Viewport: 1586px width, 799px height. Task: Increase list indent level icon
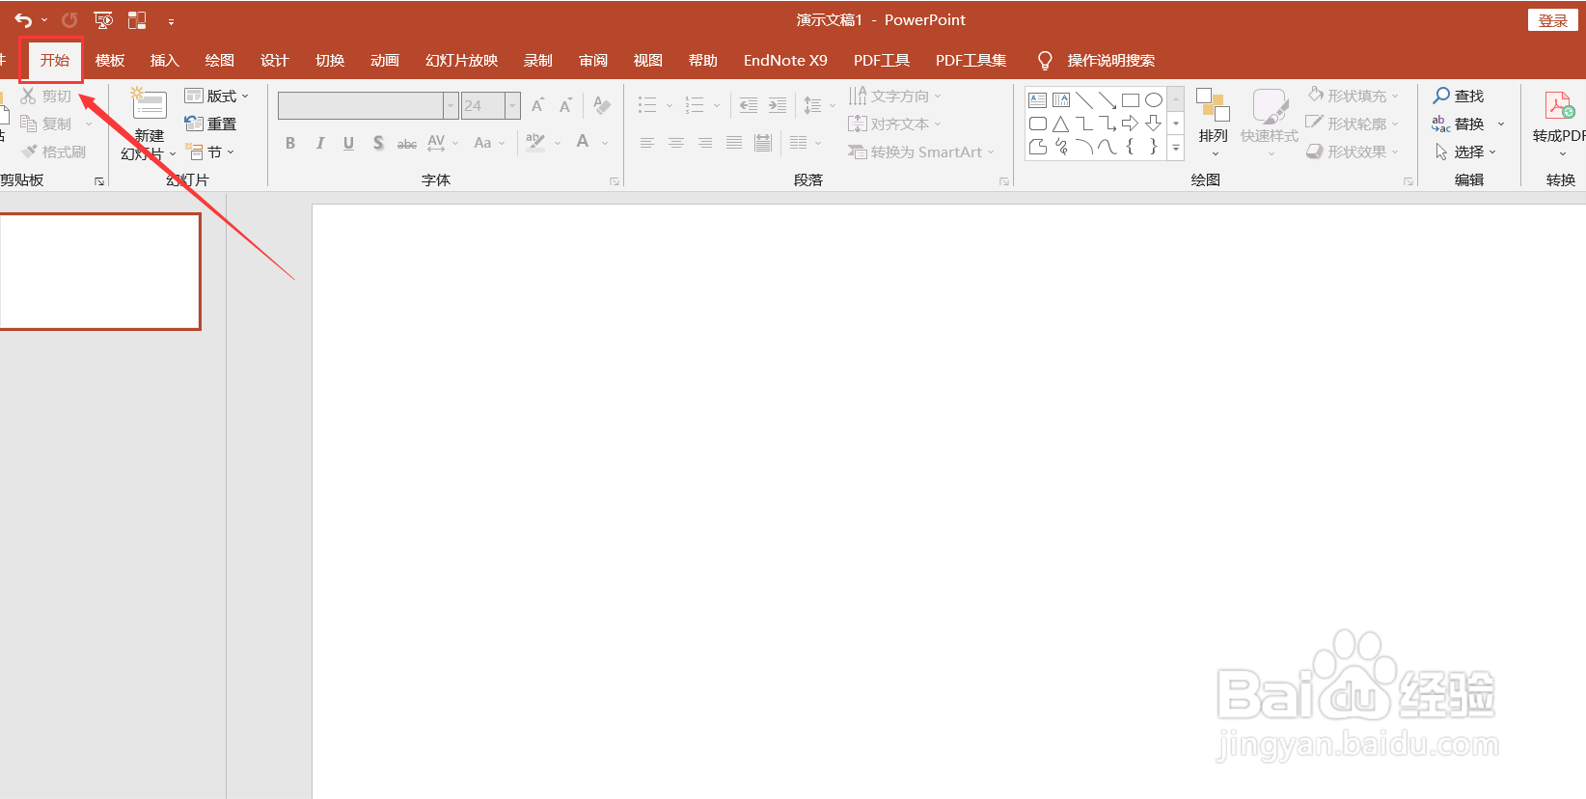coord(777,105)
